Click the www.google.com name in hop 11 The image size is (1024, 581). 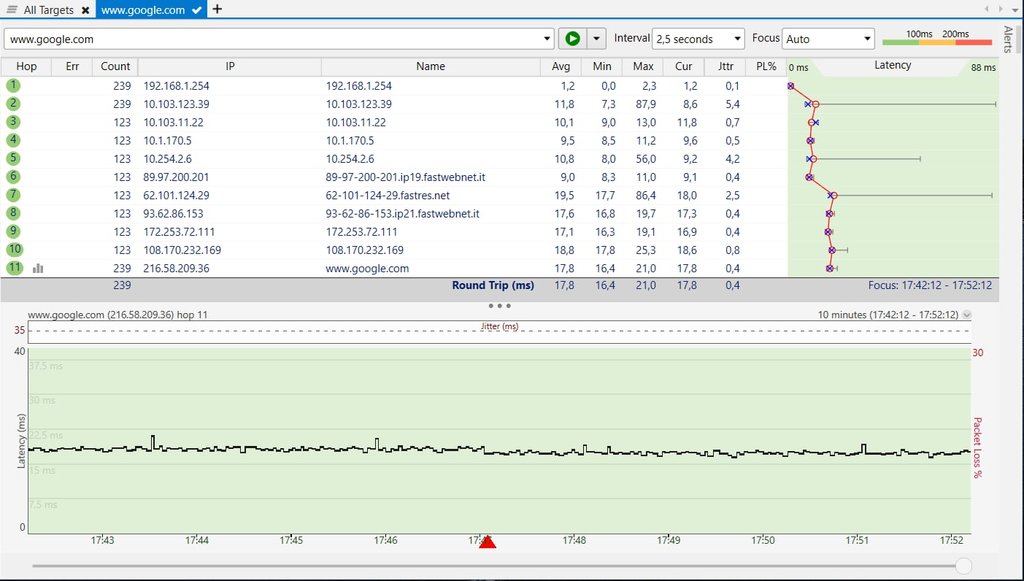pos(367,268)
